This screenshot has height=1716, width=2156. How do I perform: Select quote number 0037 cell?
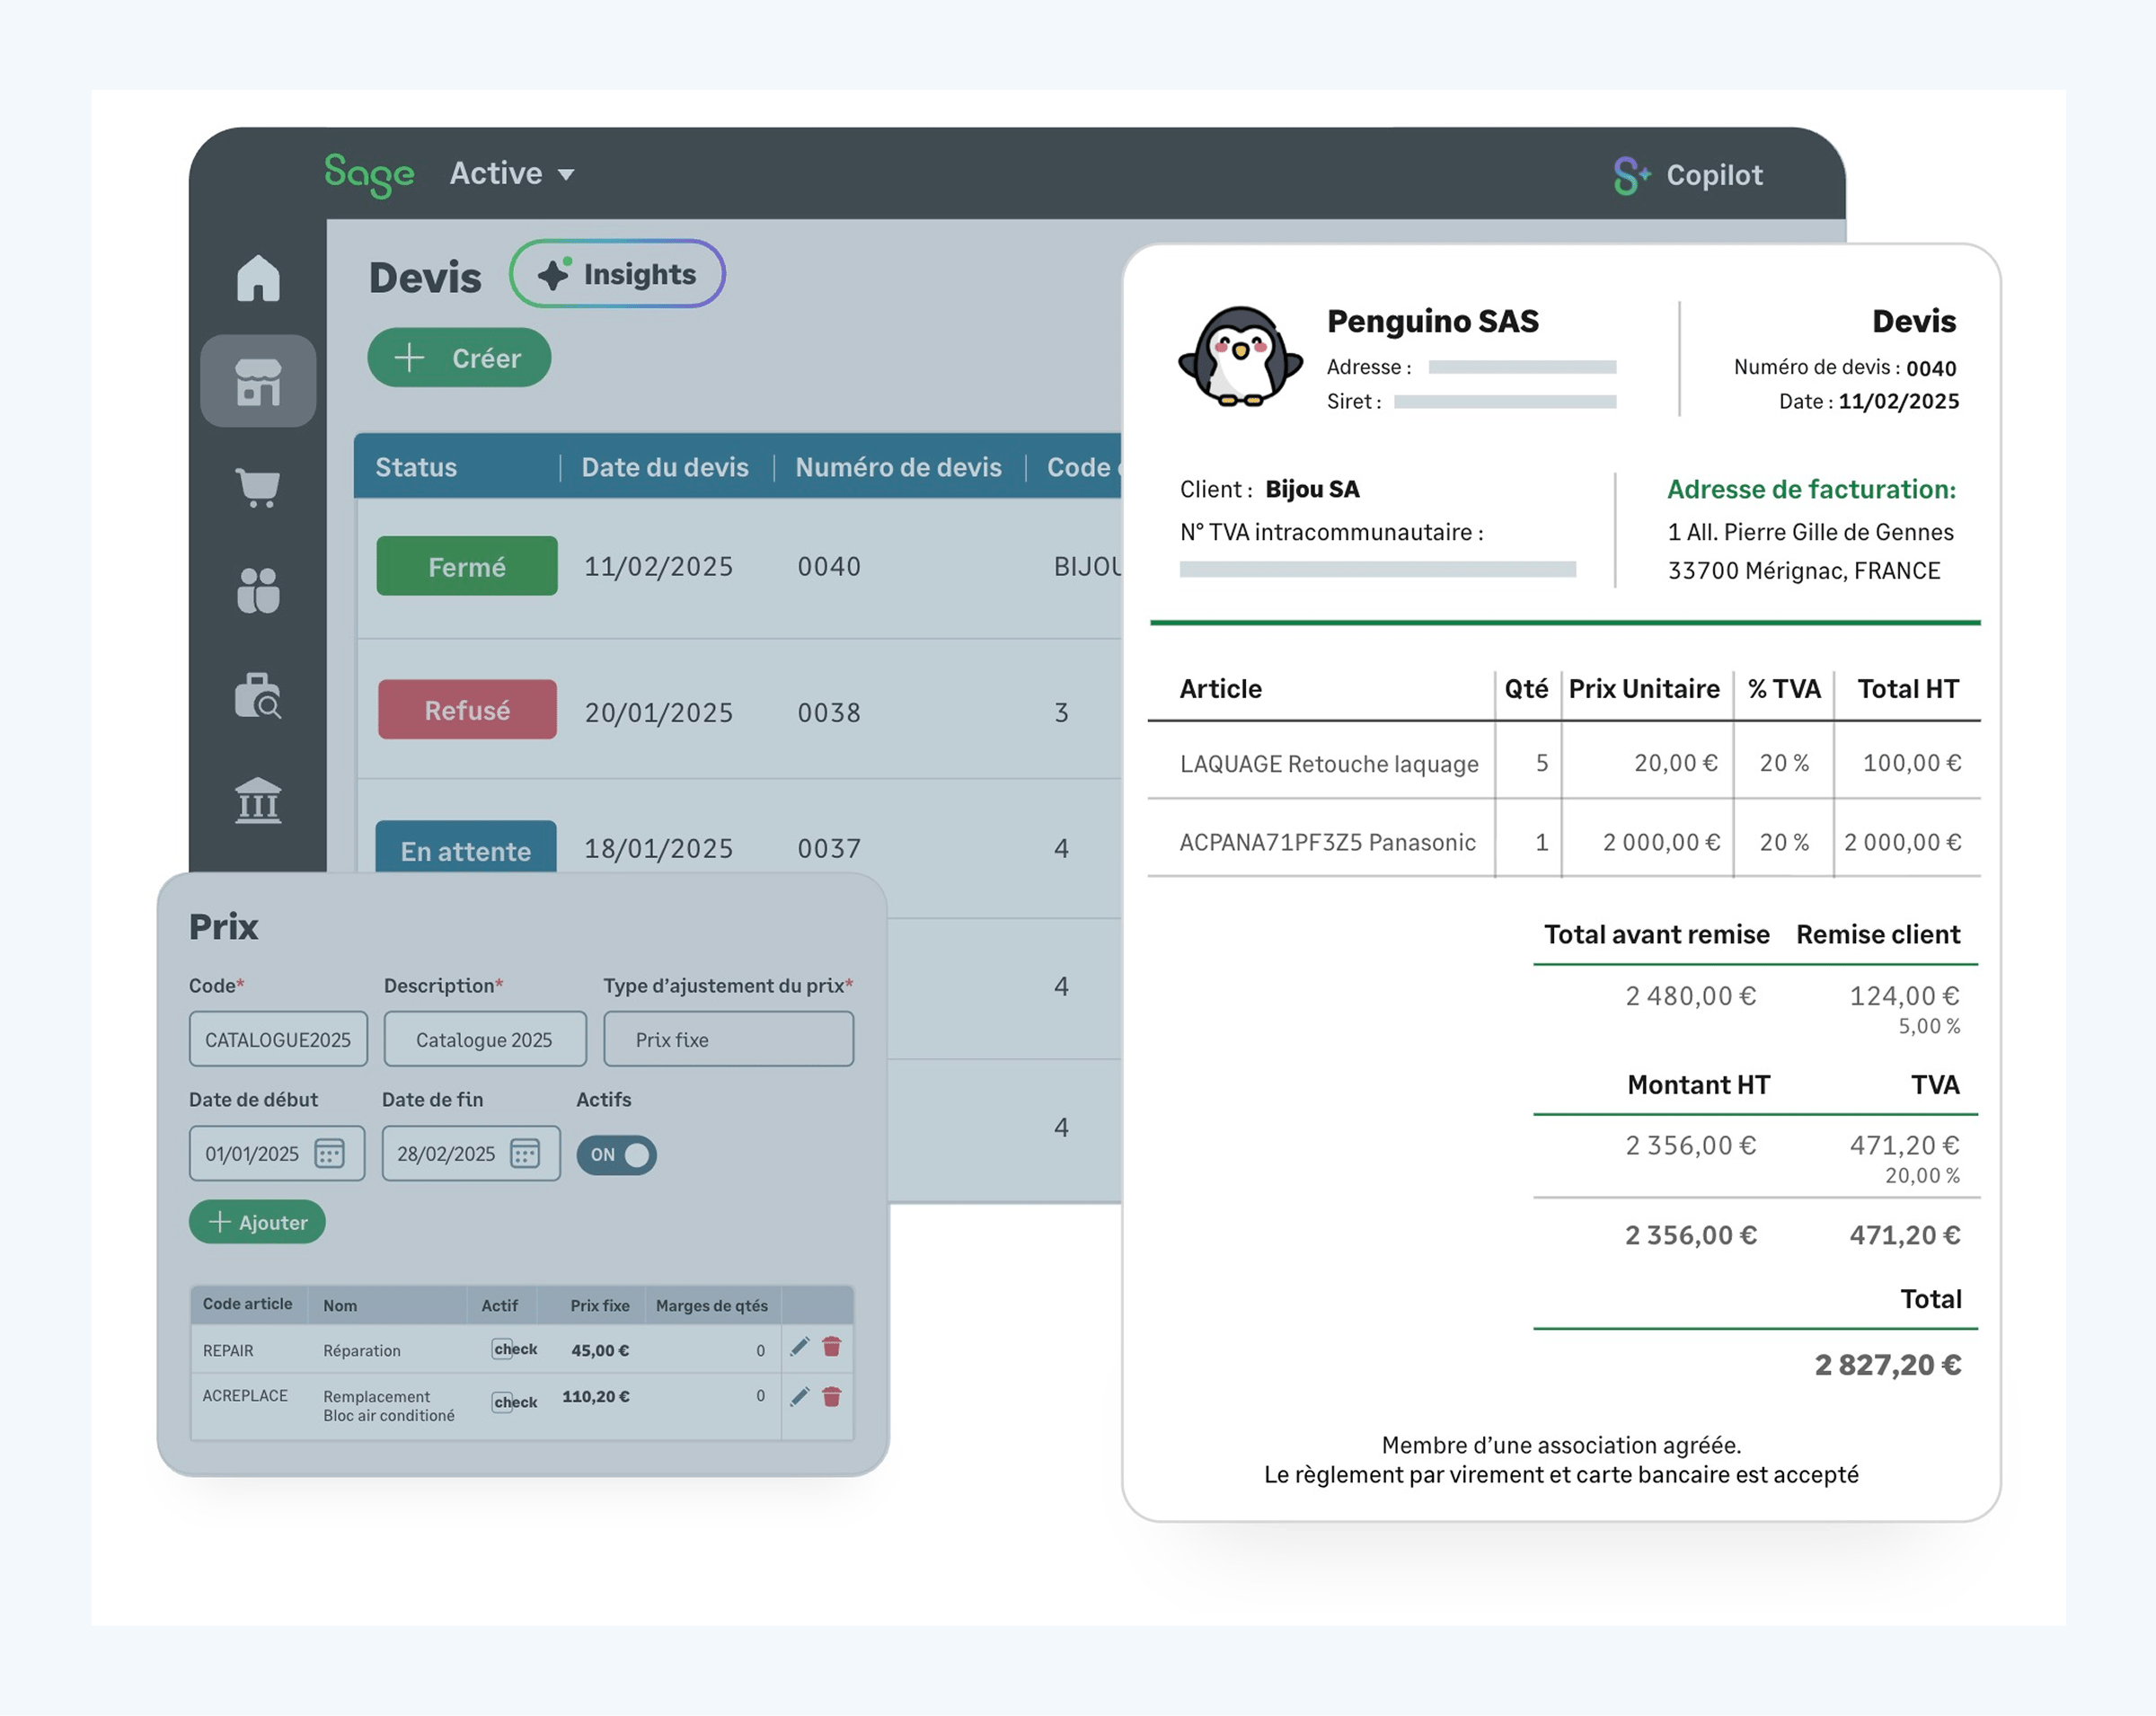[x=829, y=849]
